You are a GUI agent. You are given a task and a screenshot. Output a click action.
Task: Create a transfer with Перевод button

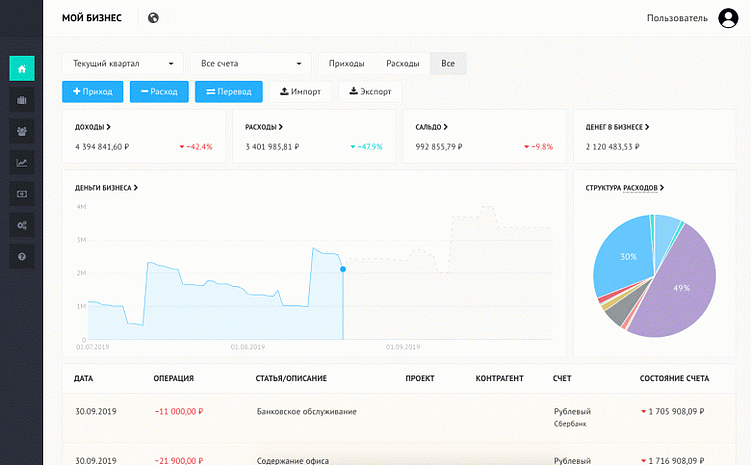(x=228, y=91)
